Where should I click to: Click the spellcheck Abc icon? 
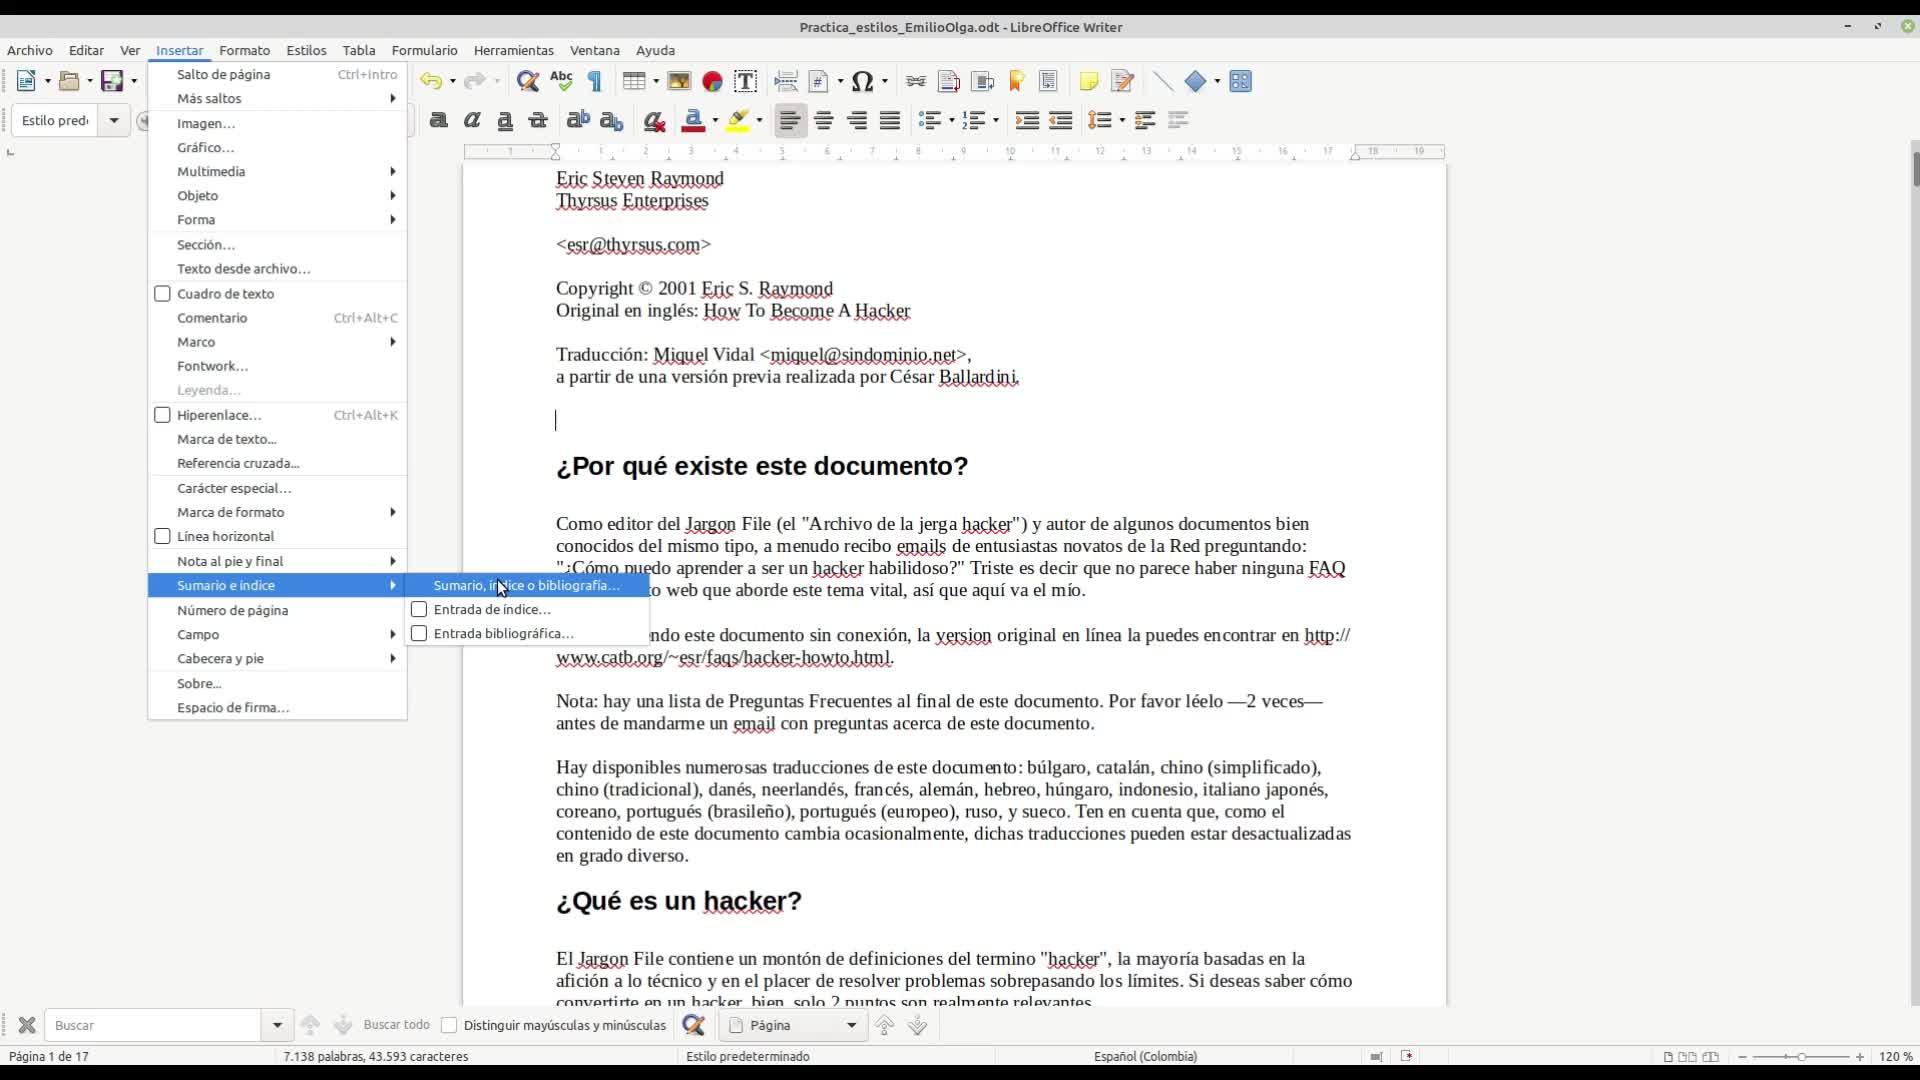coord(561,82)
